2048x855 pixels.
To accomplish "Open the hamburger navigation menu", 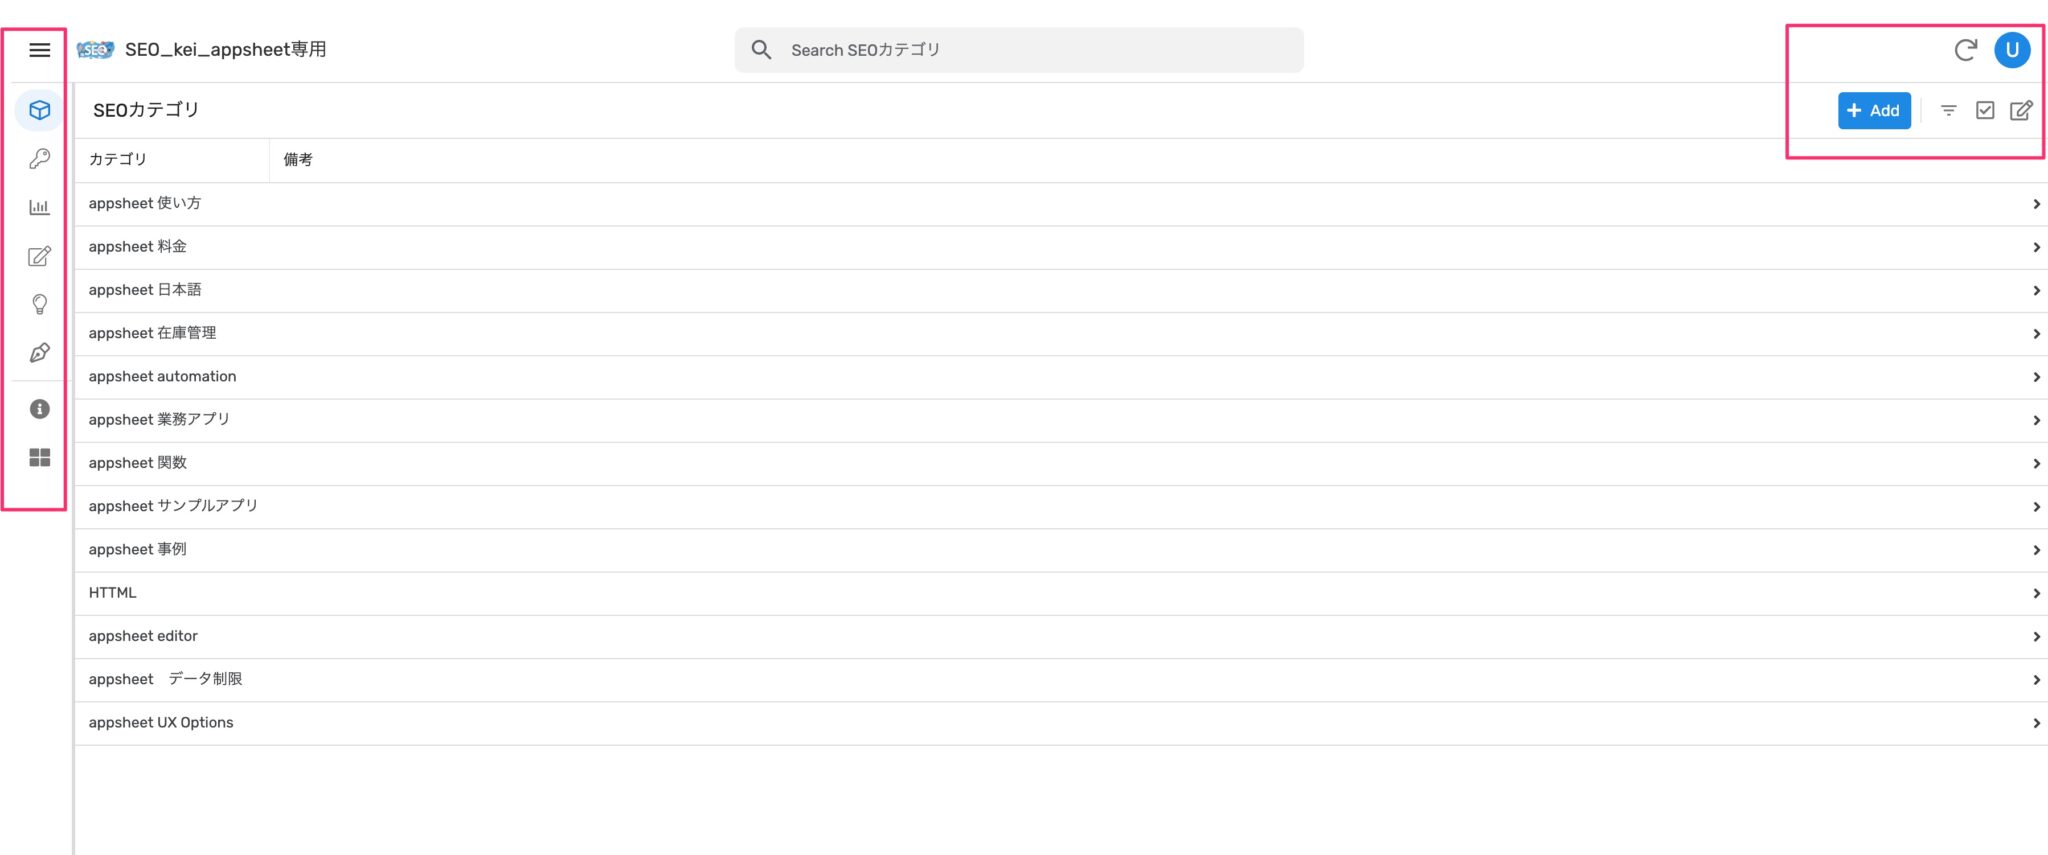I will pyautogui.click(x=40, y=50).
